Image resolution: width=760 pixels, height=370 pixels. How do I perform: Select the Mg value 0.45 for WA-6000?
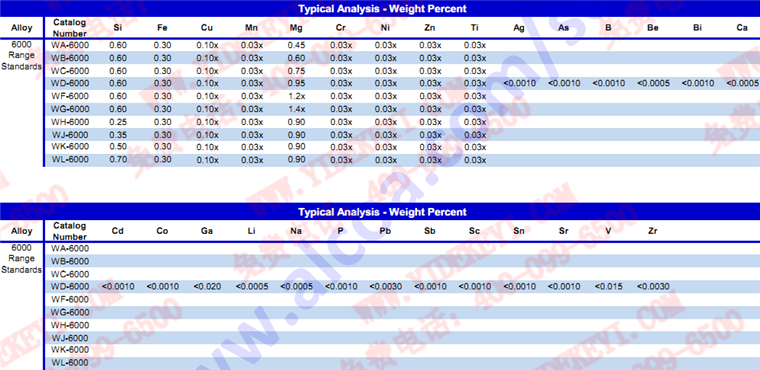click(x=296, y=46)
